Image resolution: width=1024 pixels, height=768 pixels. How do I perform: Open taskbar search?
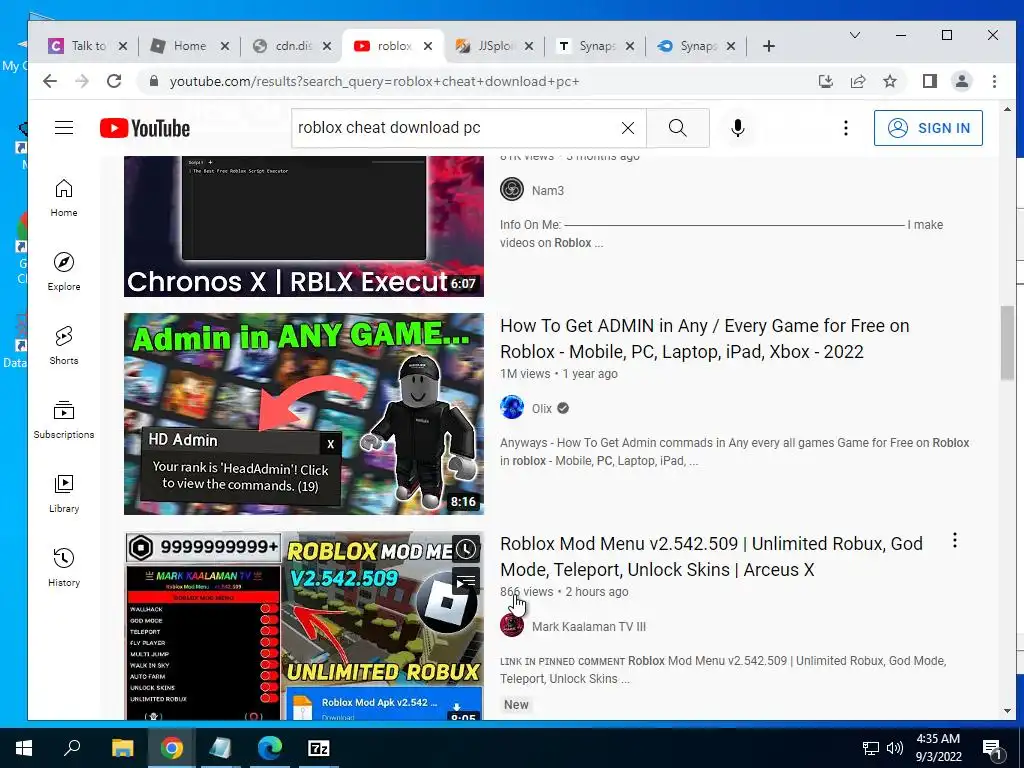(72, 748)
